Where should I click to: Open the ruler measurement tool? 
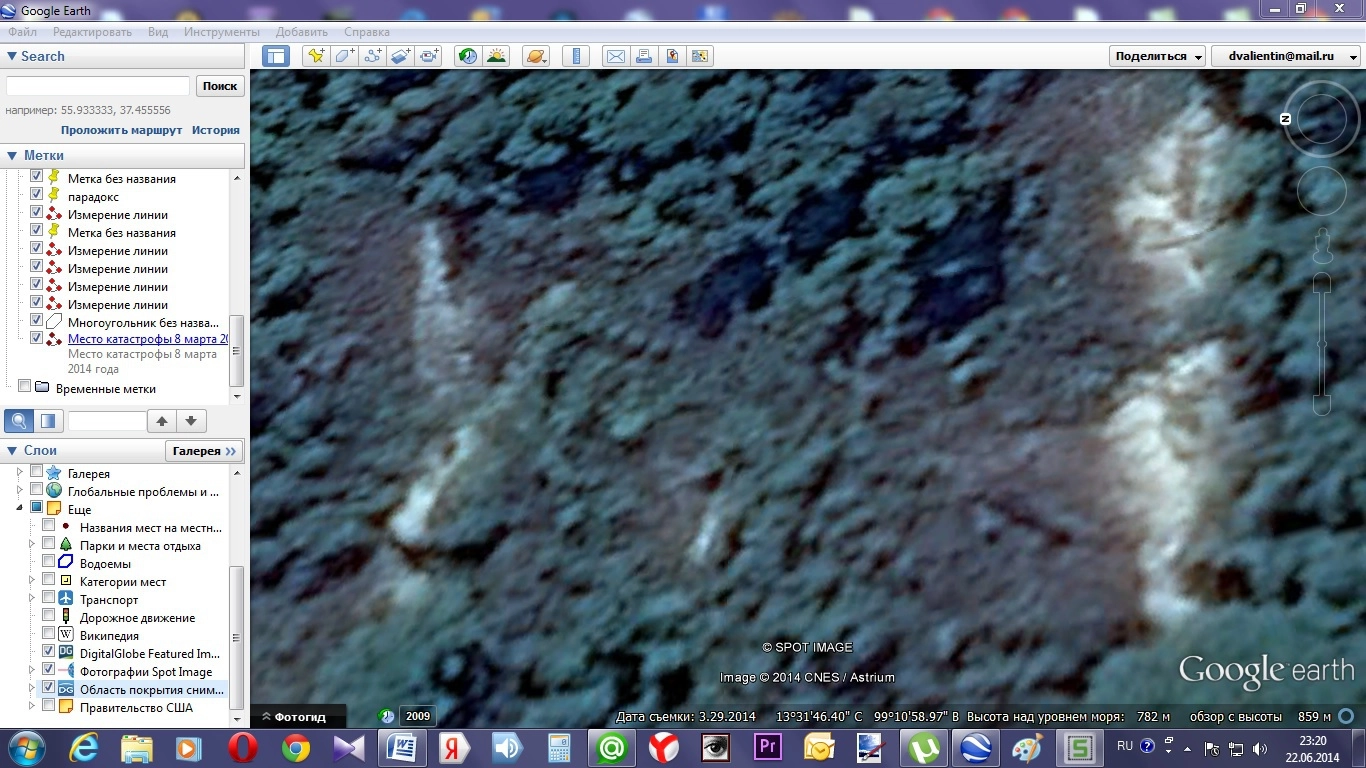point(576,56)
